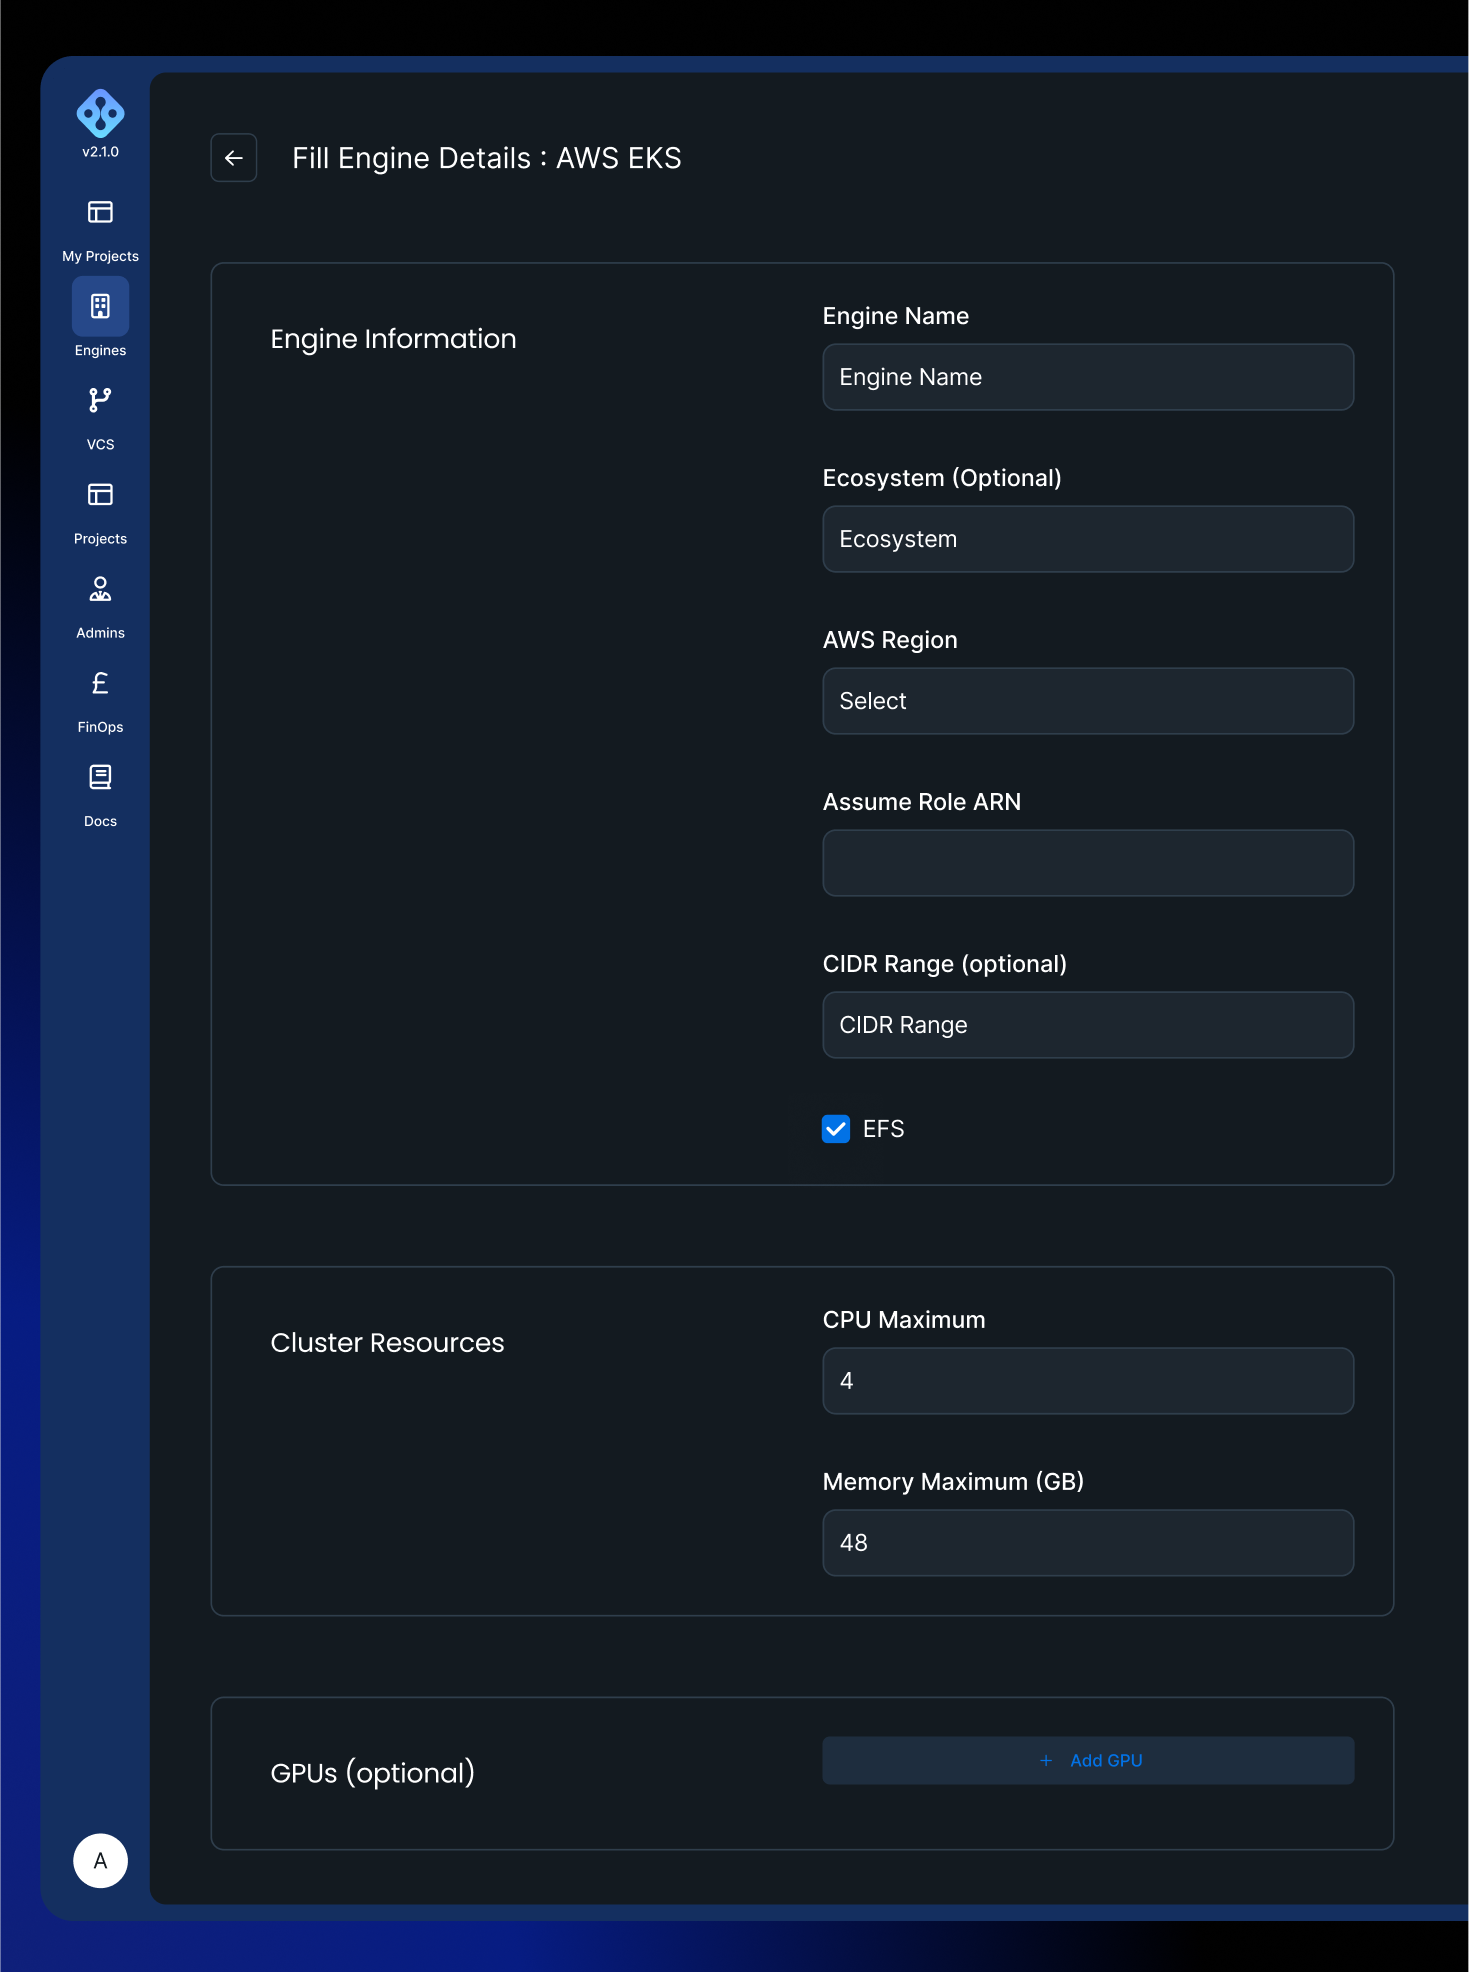Focus the Ecosystem input field
1469x1972 pixels.
click(x=1088, y=539)
